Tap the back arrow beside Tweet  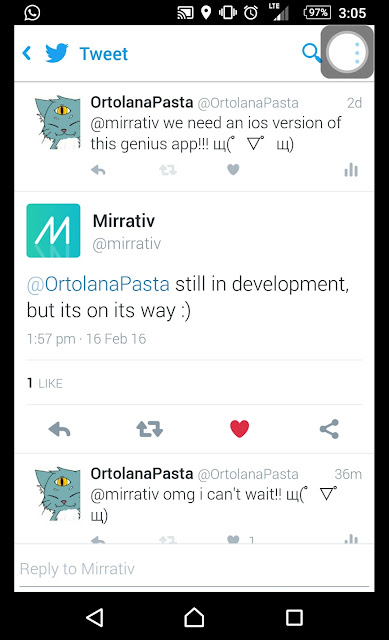tap(27, 53)
